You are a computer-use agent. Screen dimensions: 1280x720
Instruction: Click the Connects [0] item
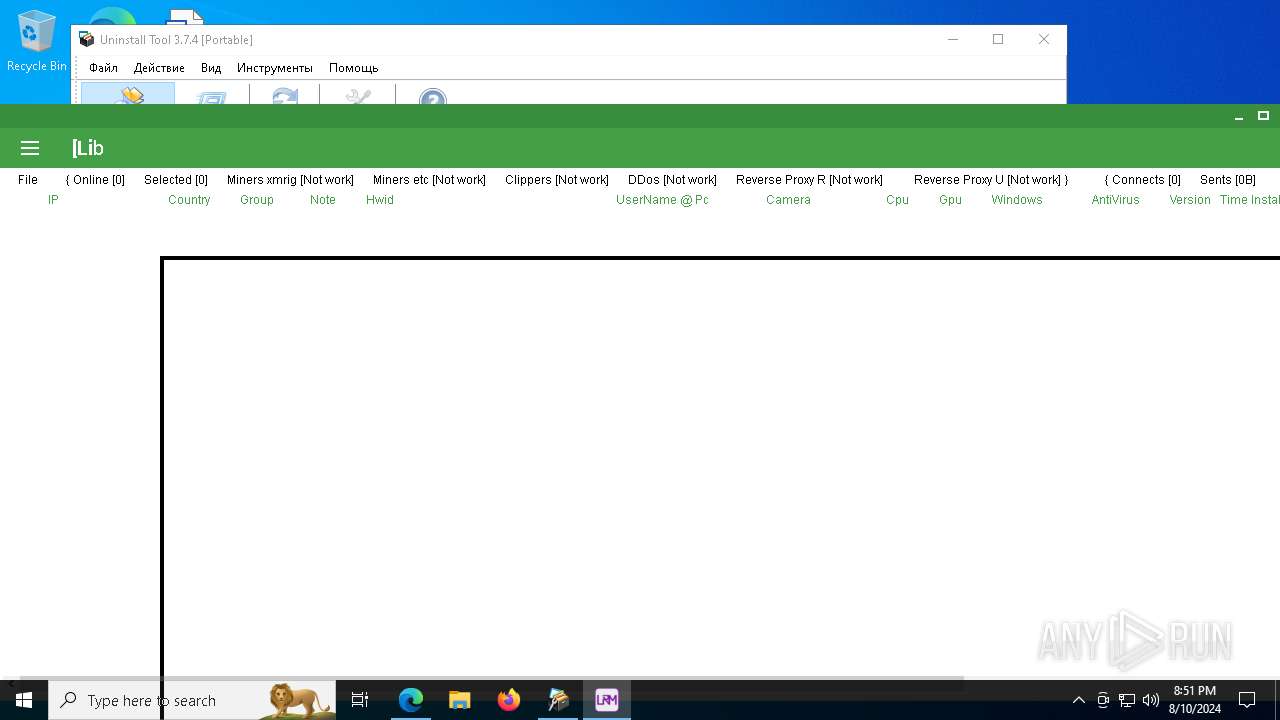[x=1142, y=180]
